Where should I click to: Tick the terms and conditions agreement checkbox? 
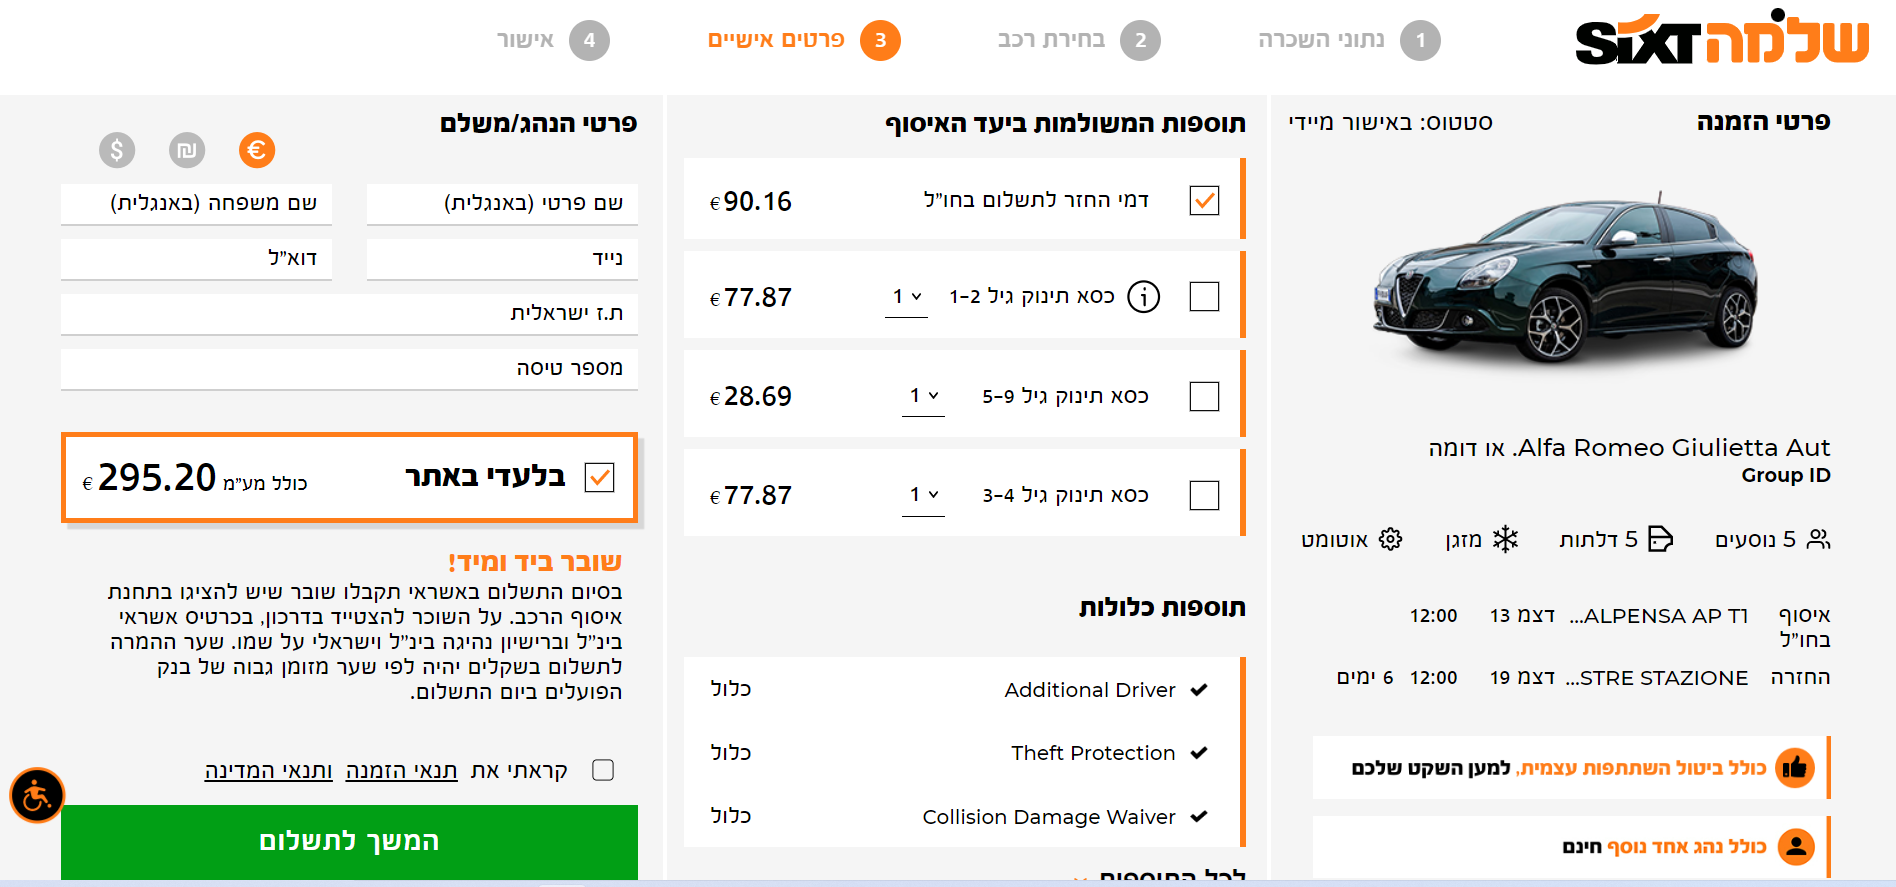(x=603, y=770)
